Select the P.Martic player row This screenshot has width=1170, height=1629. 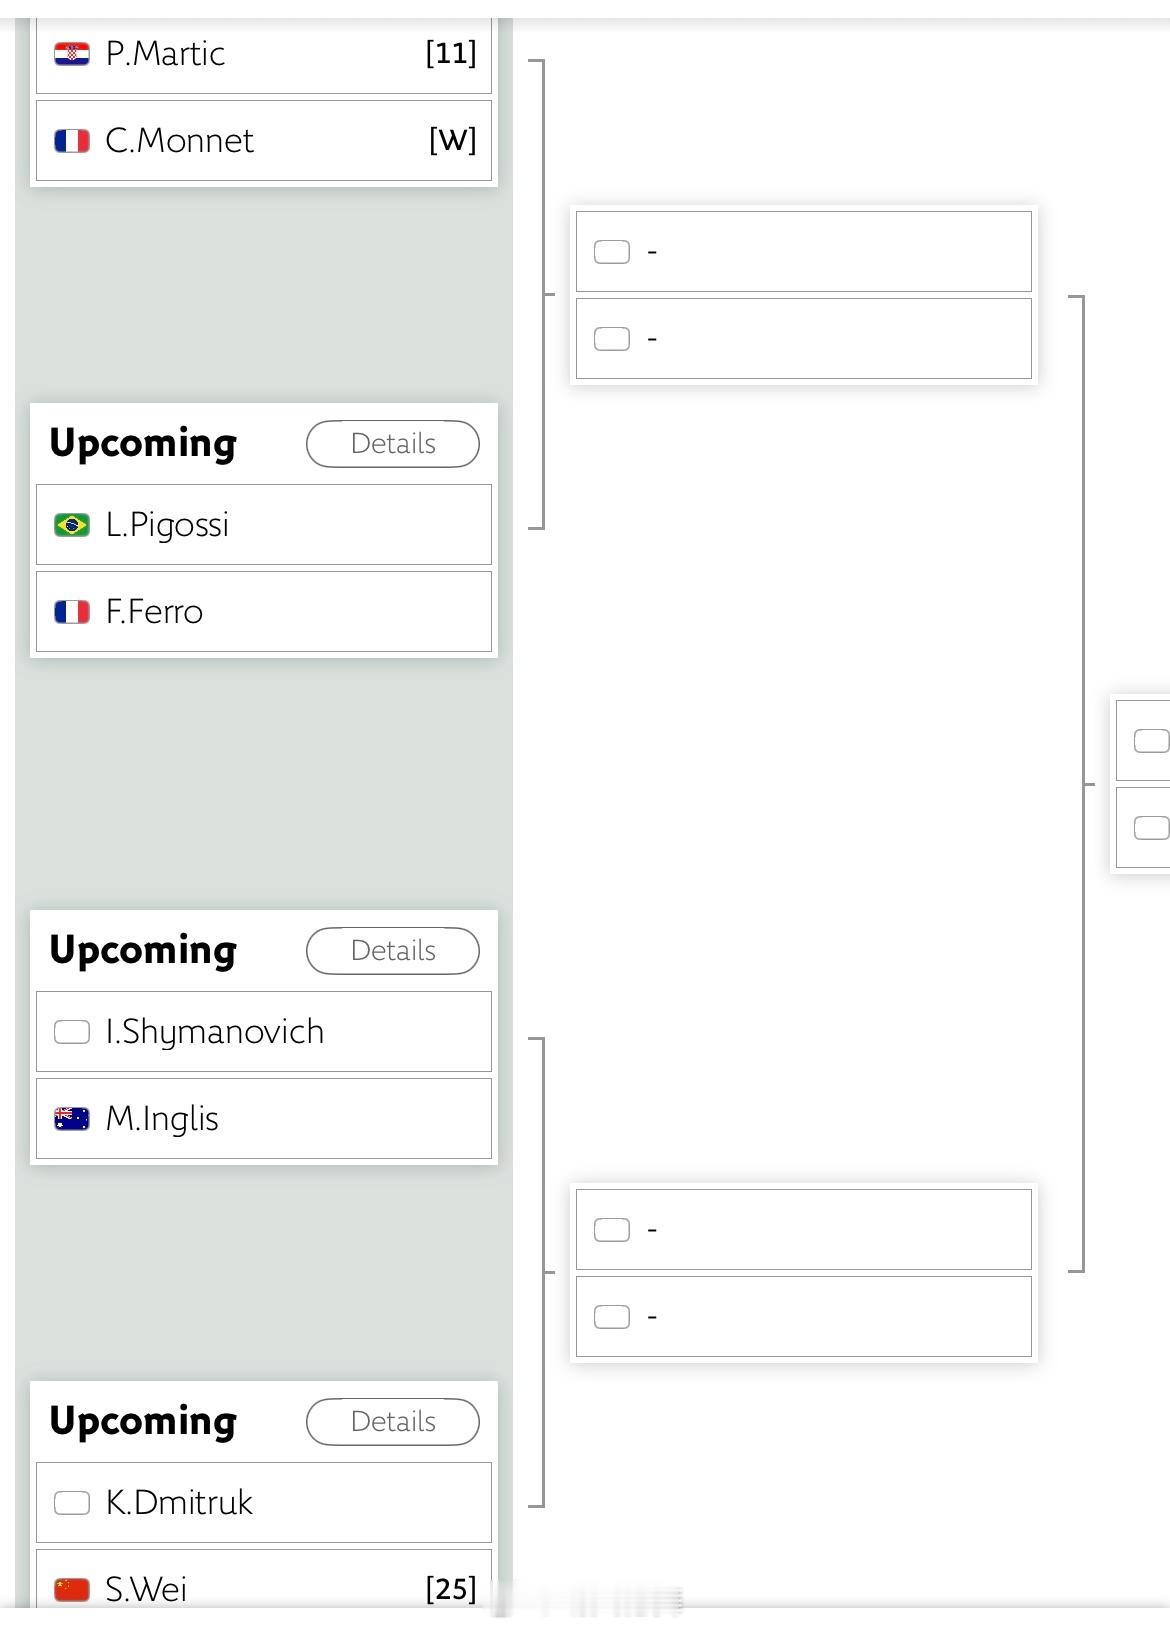coord(264,54)
